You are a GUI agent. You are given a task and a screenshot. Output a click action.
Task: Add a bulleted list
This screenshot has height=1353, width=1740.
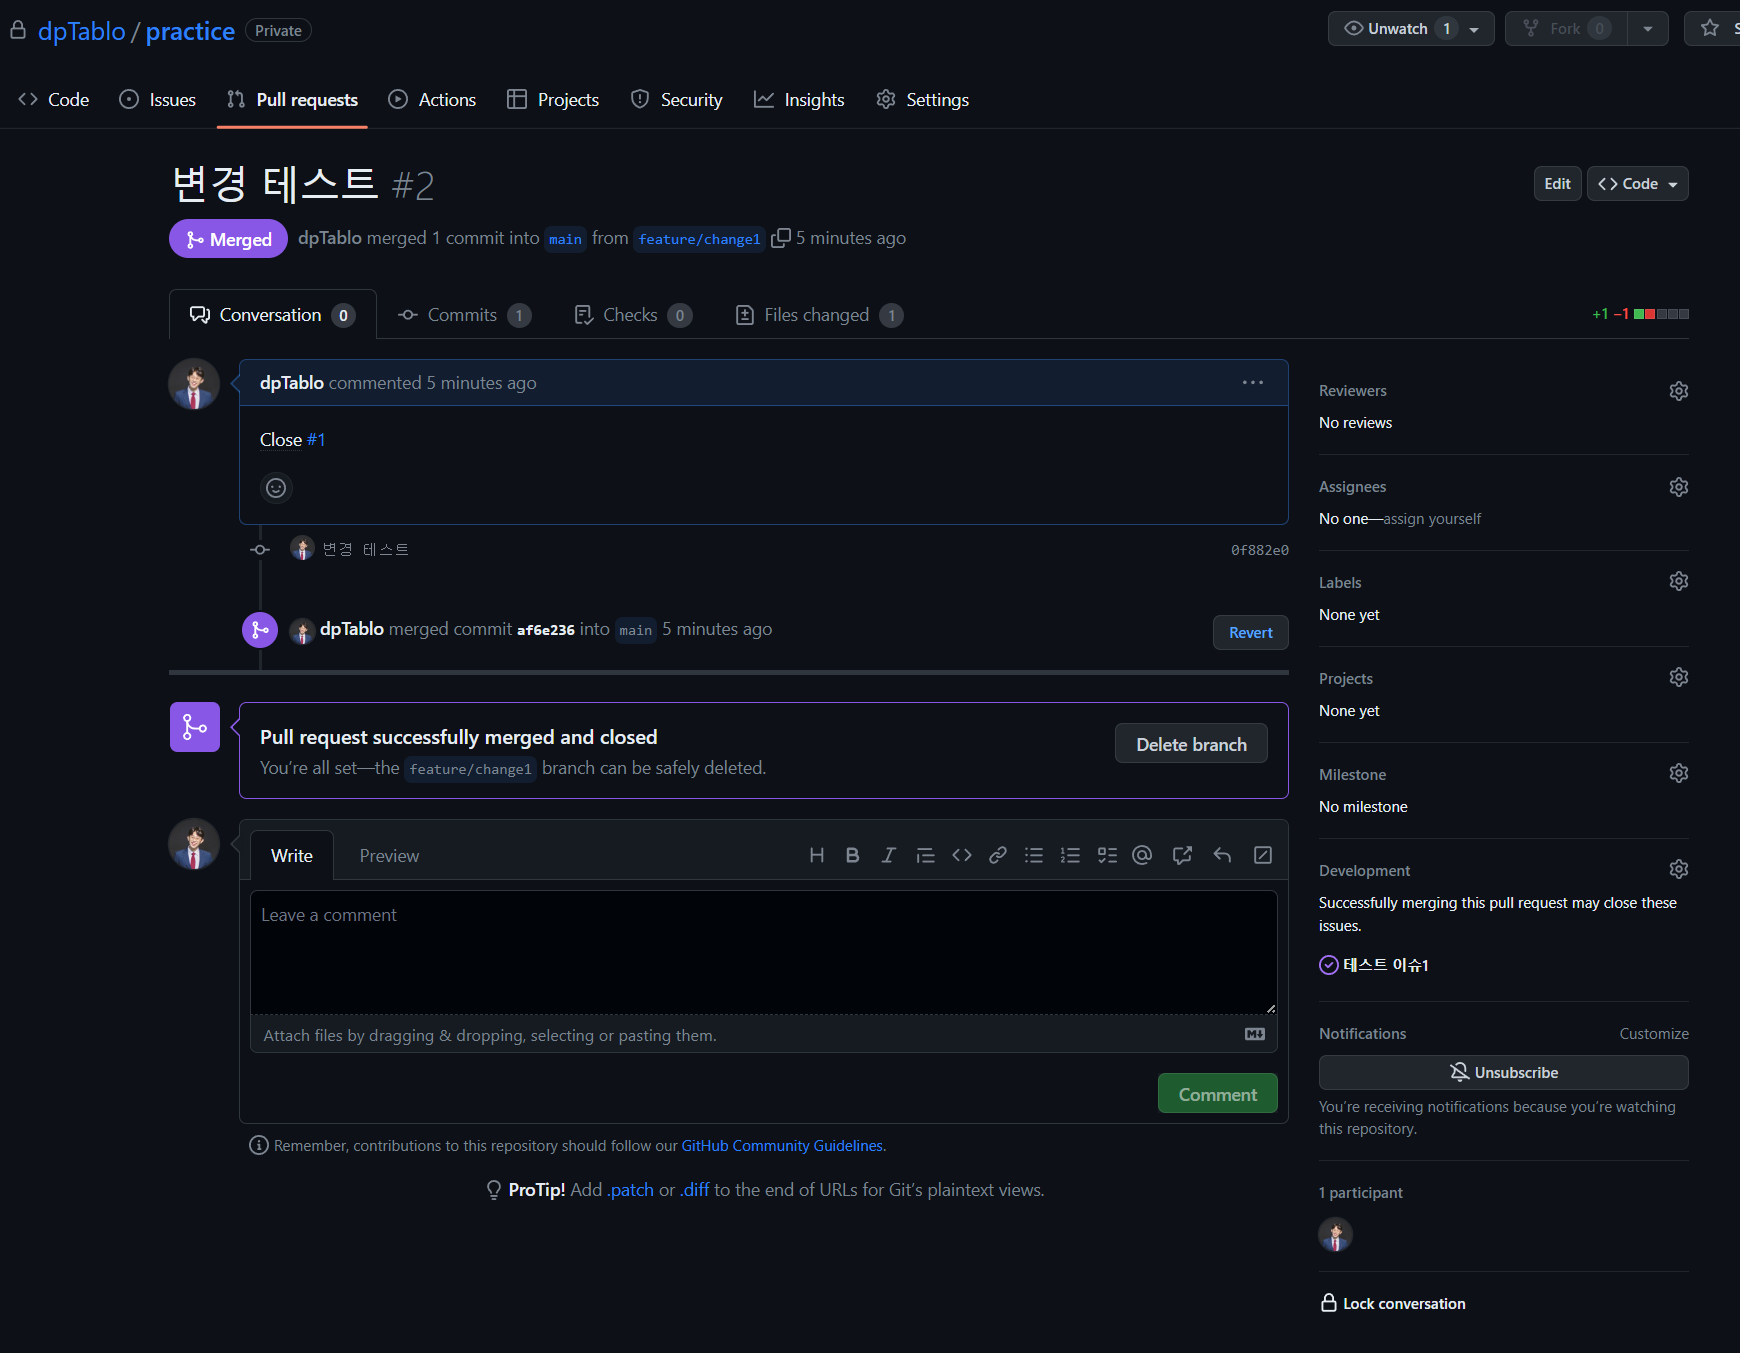(x=1034, y=855)
